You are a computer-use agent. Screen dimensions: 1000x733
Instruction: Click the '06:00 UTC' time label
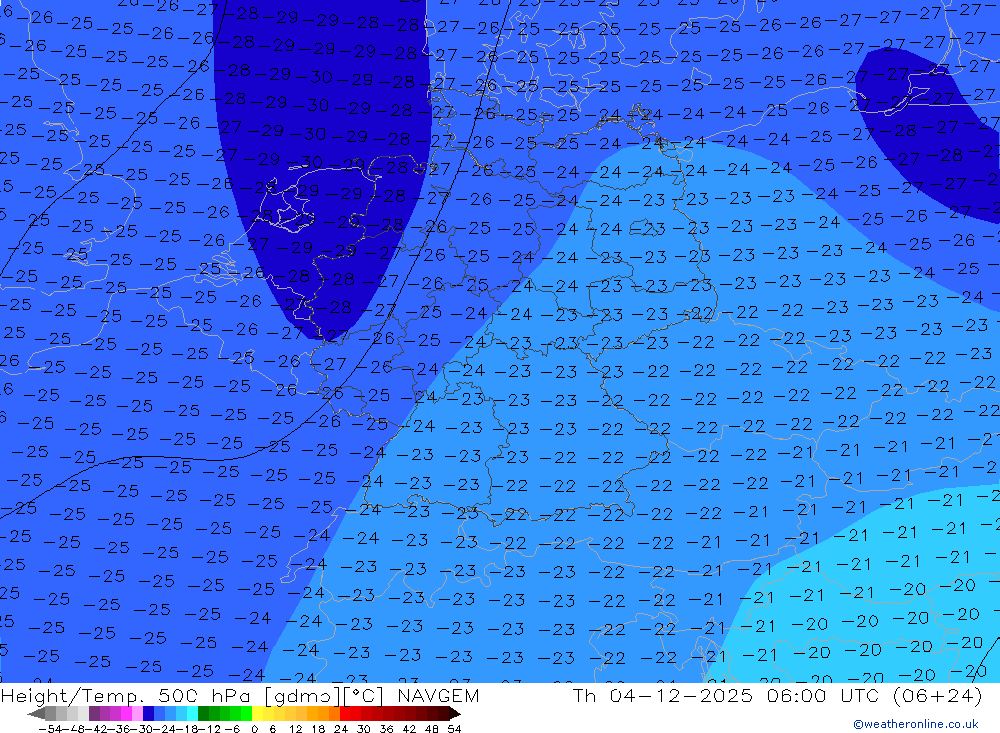click(823, 695)
